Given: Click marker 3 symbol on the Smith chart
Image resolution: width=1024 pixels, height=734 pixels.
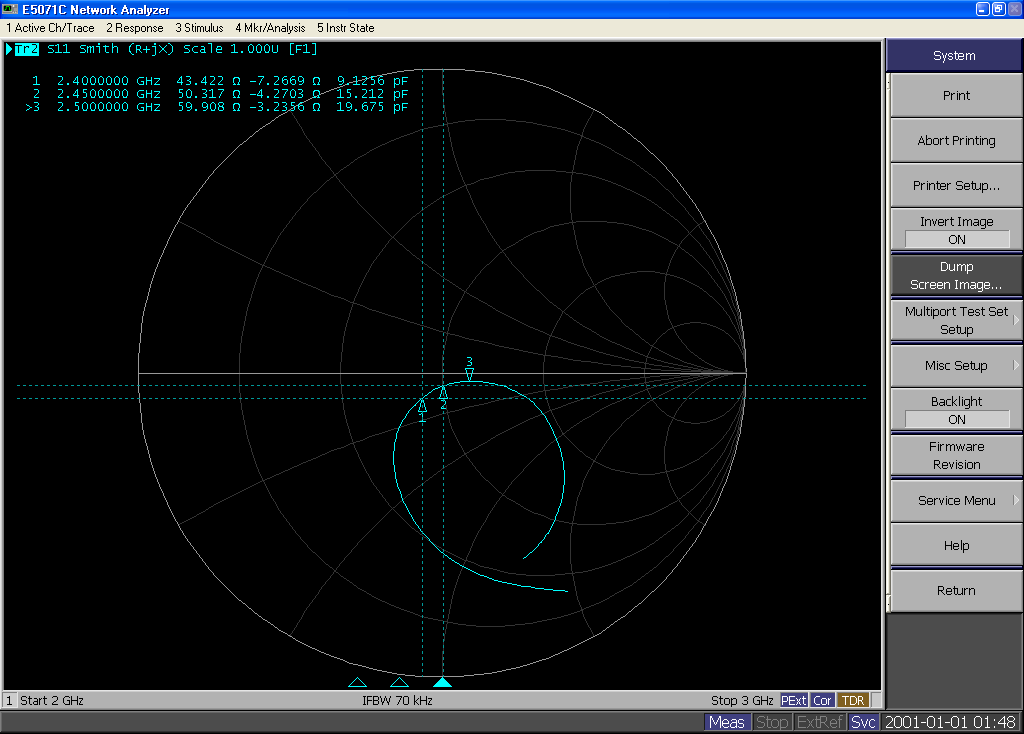Looking at the screenshot, I should 469,371.
